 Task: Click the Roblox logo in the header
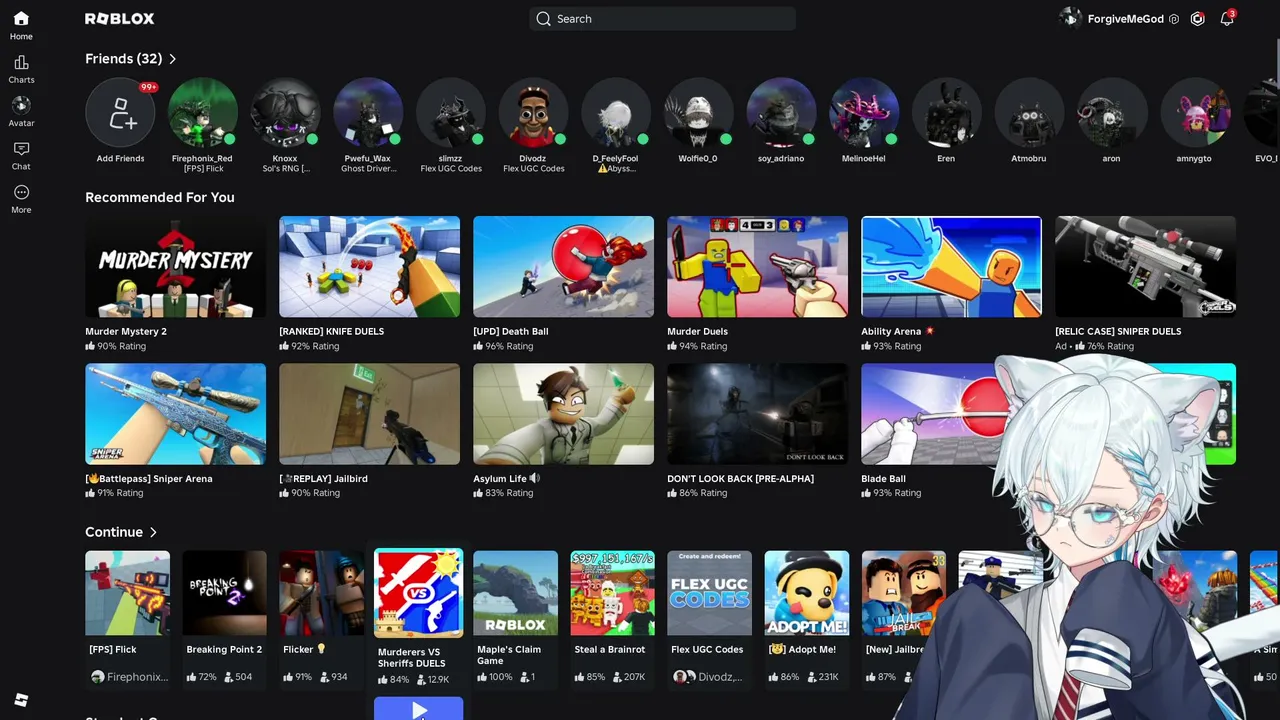coord(119,19)
